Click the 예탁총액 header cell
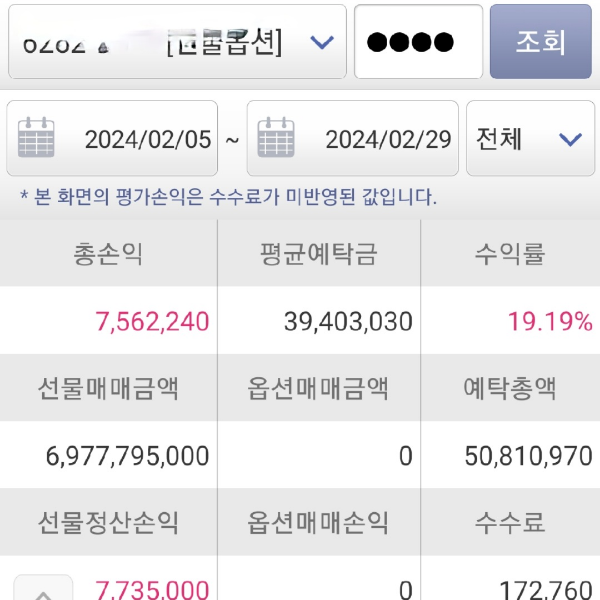 [510, 388]
